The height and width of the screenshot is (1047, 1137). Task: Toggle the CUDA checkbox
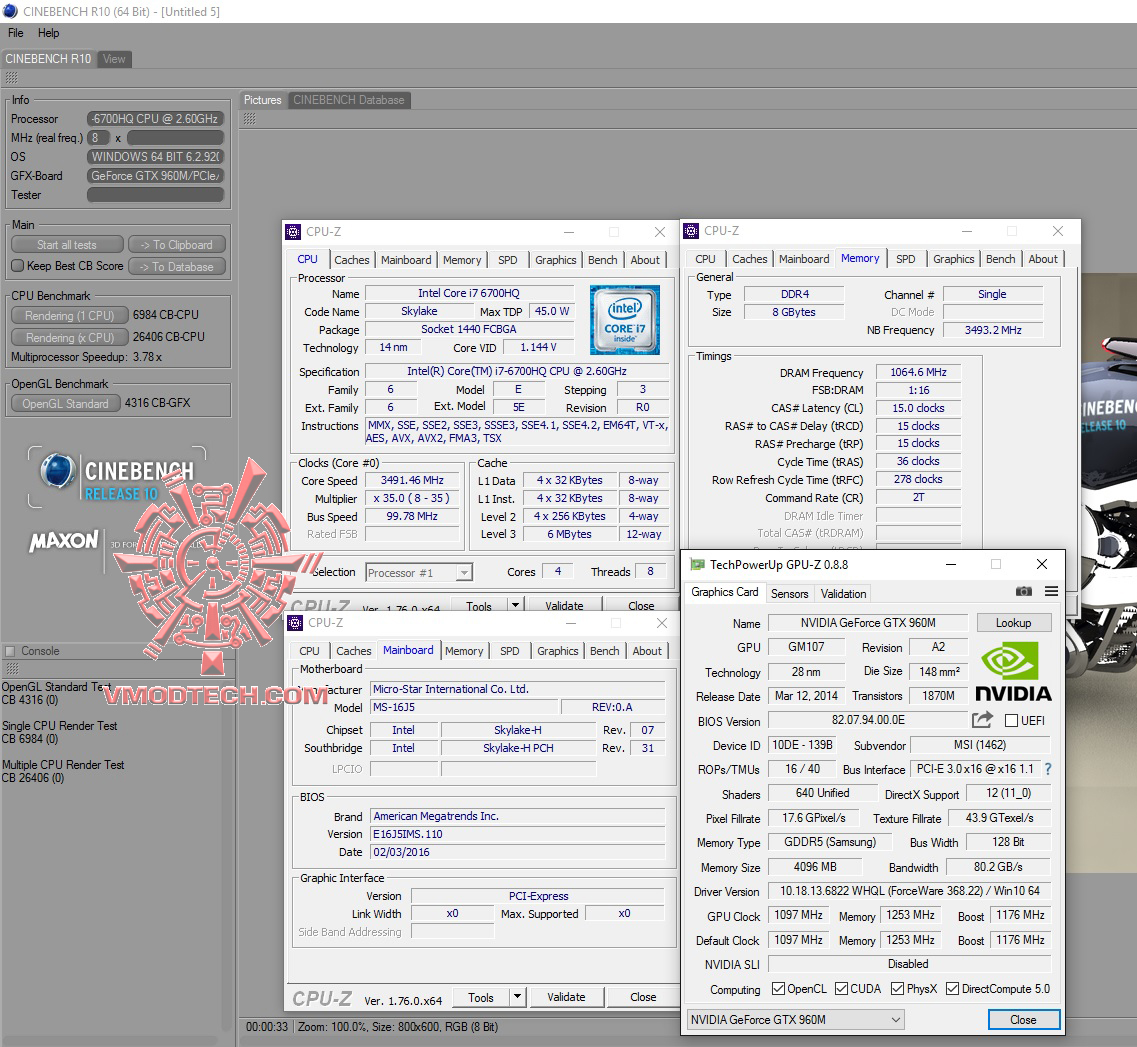pyautogui.click(x=841, y=988)
